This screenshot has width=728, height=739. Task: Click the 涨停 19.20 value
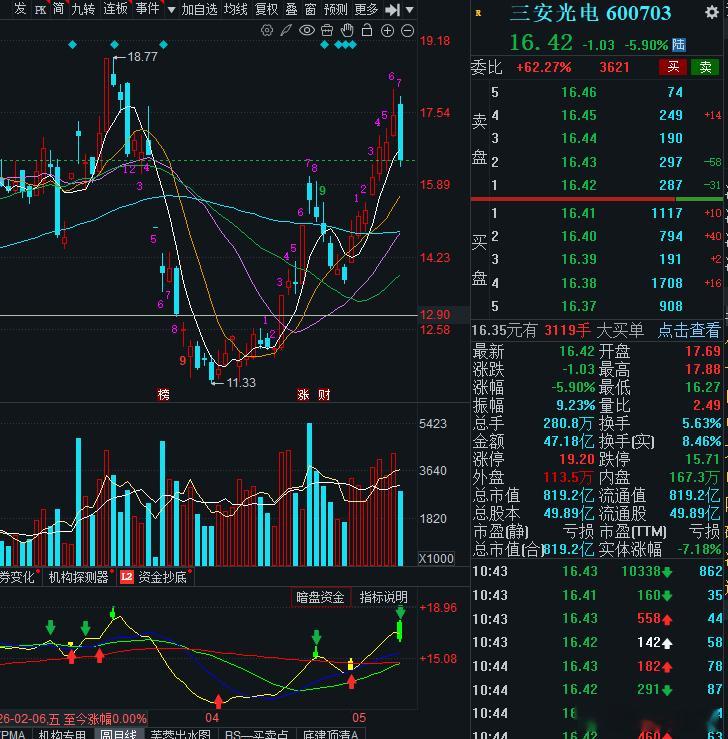[x=577, y=459]
